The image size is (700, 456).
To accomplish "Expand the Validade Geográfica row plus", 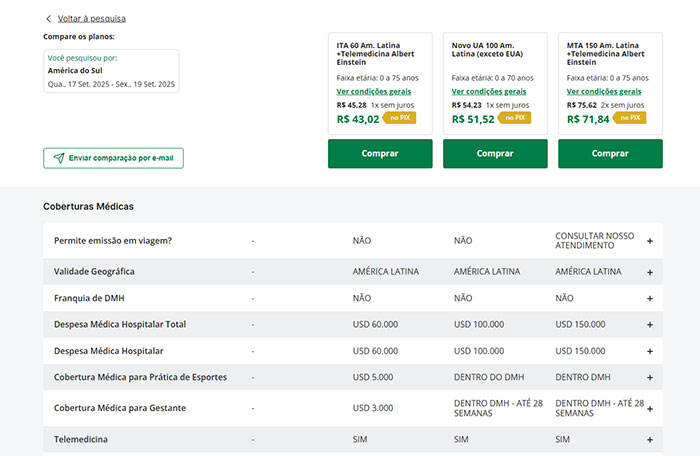I will click(650, 272).
